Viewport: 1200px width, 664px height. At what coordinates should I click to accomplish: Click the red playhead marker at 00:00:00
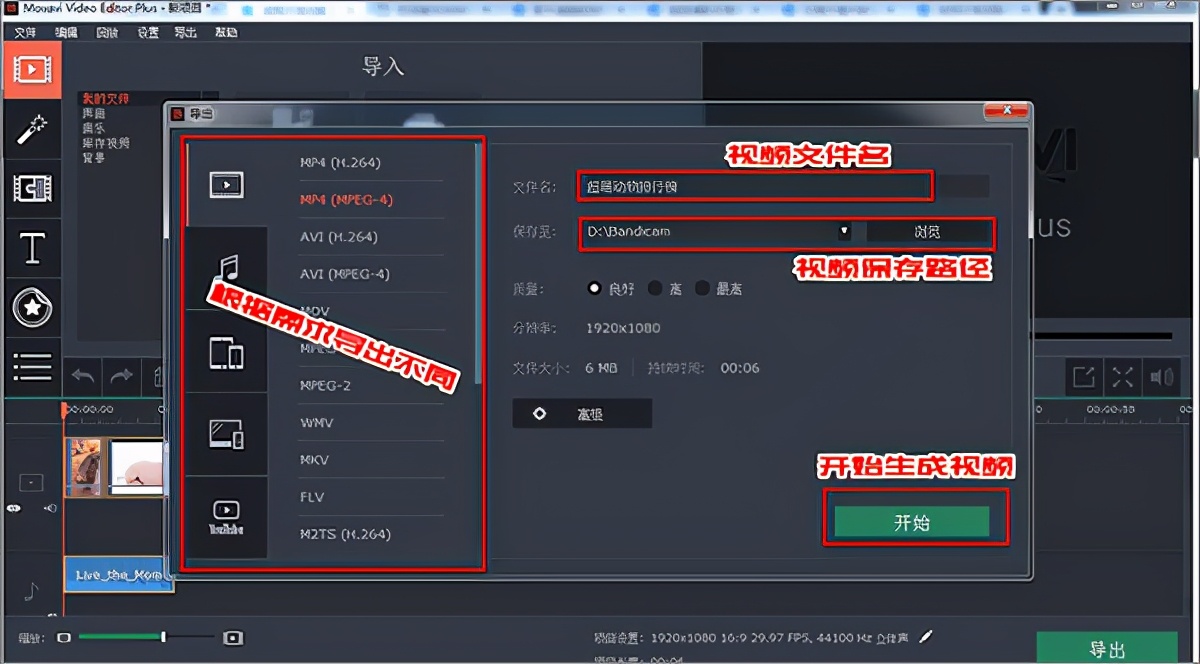(65, 409)
